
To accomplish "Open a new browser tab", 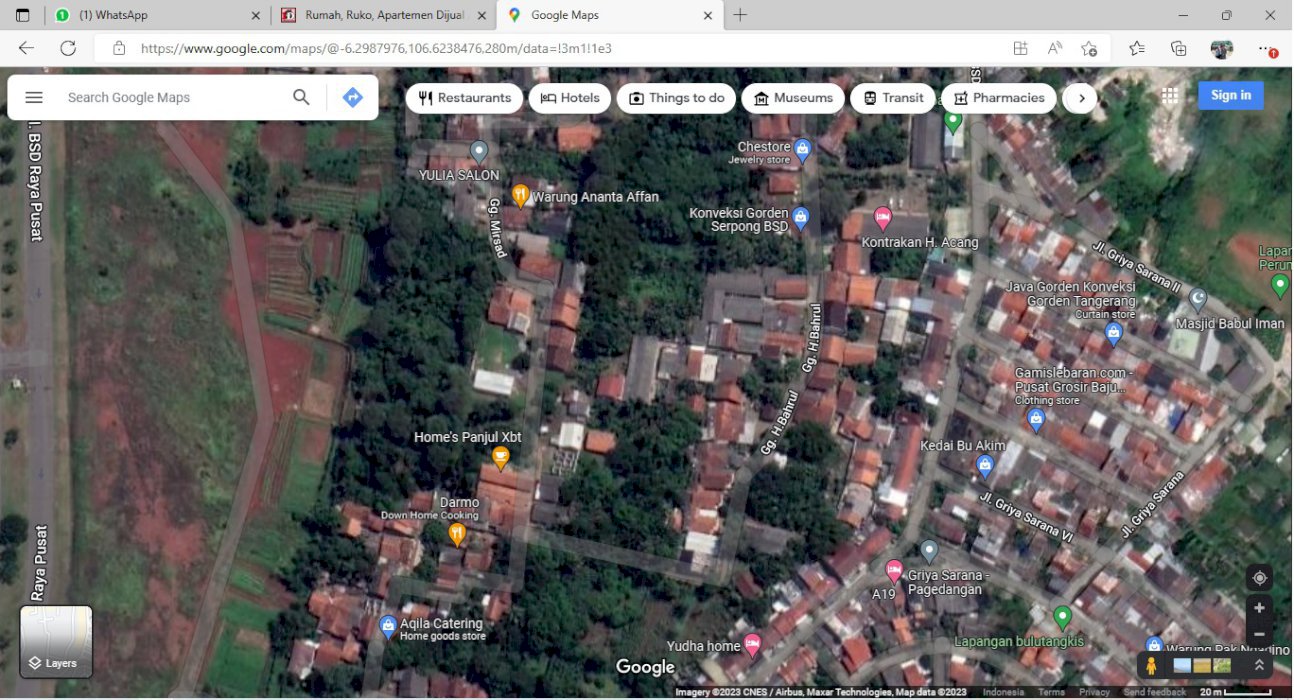I will click(x=740, y=15).
